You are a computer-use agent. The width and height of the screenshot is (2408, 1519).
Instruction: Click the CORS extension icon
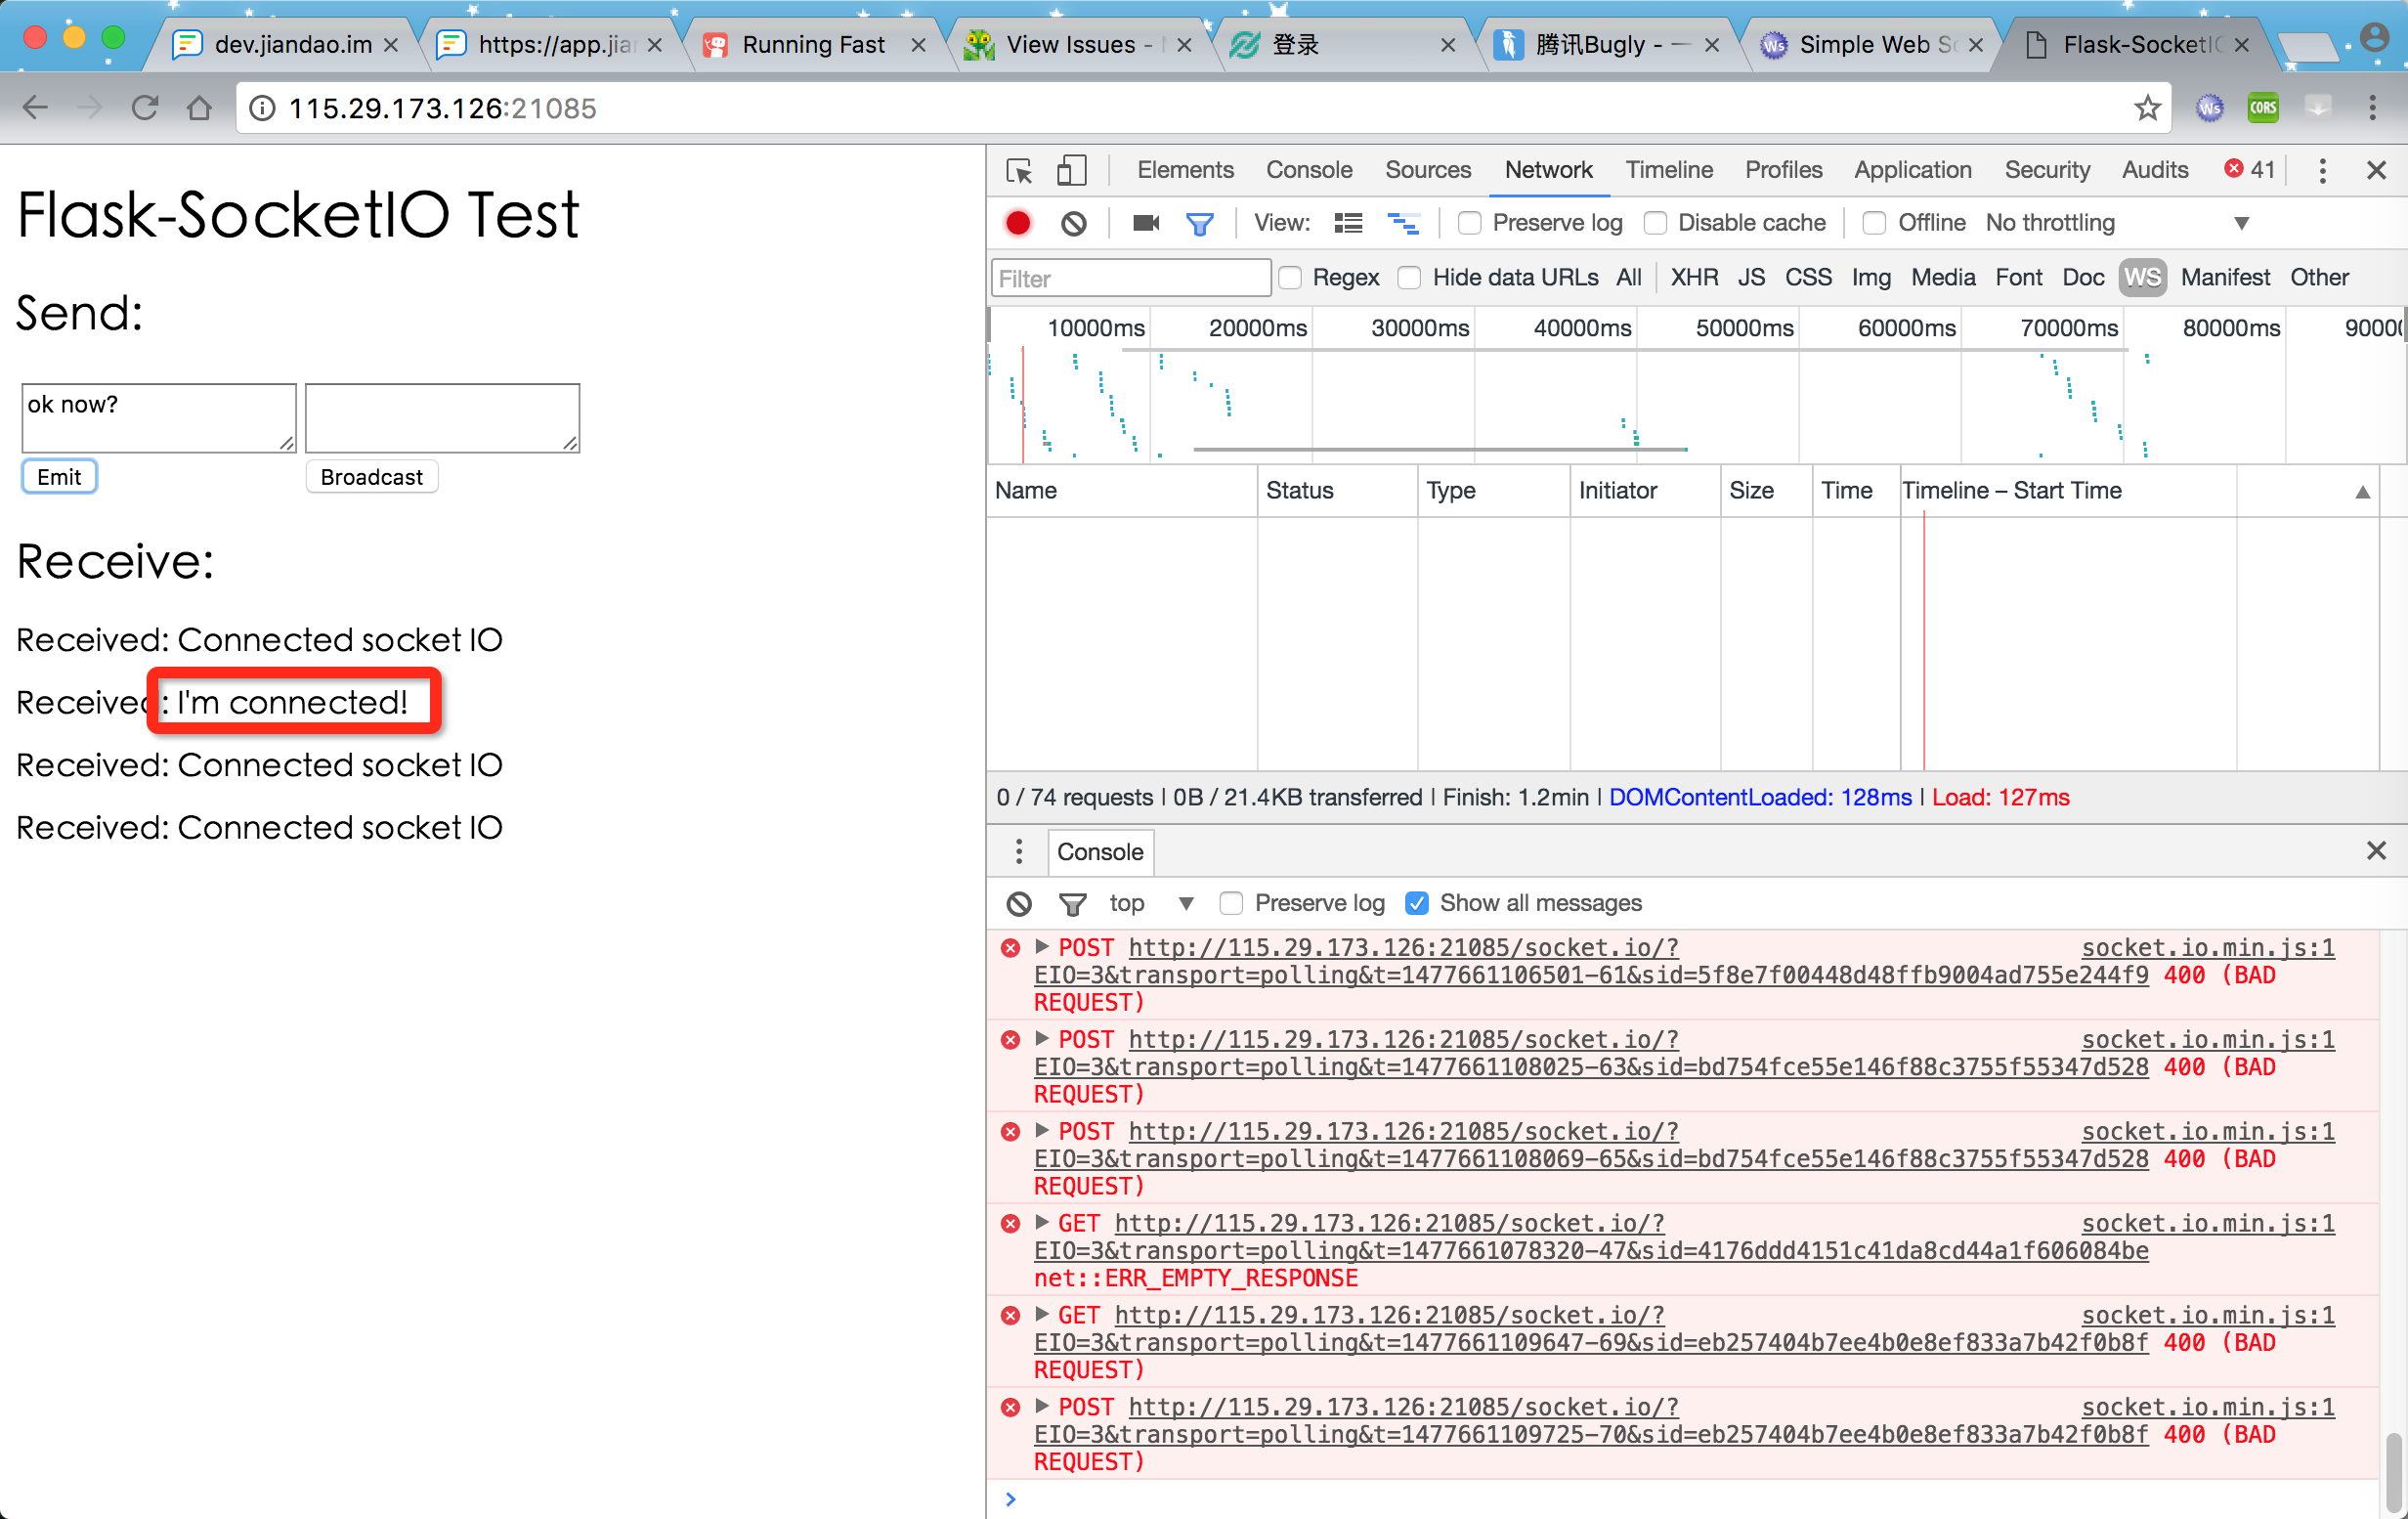[2263, 108]
